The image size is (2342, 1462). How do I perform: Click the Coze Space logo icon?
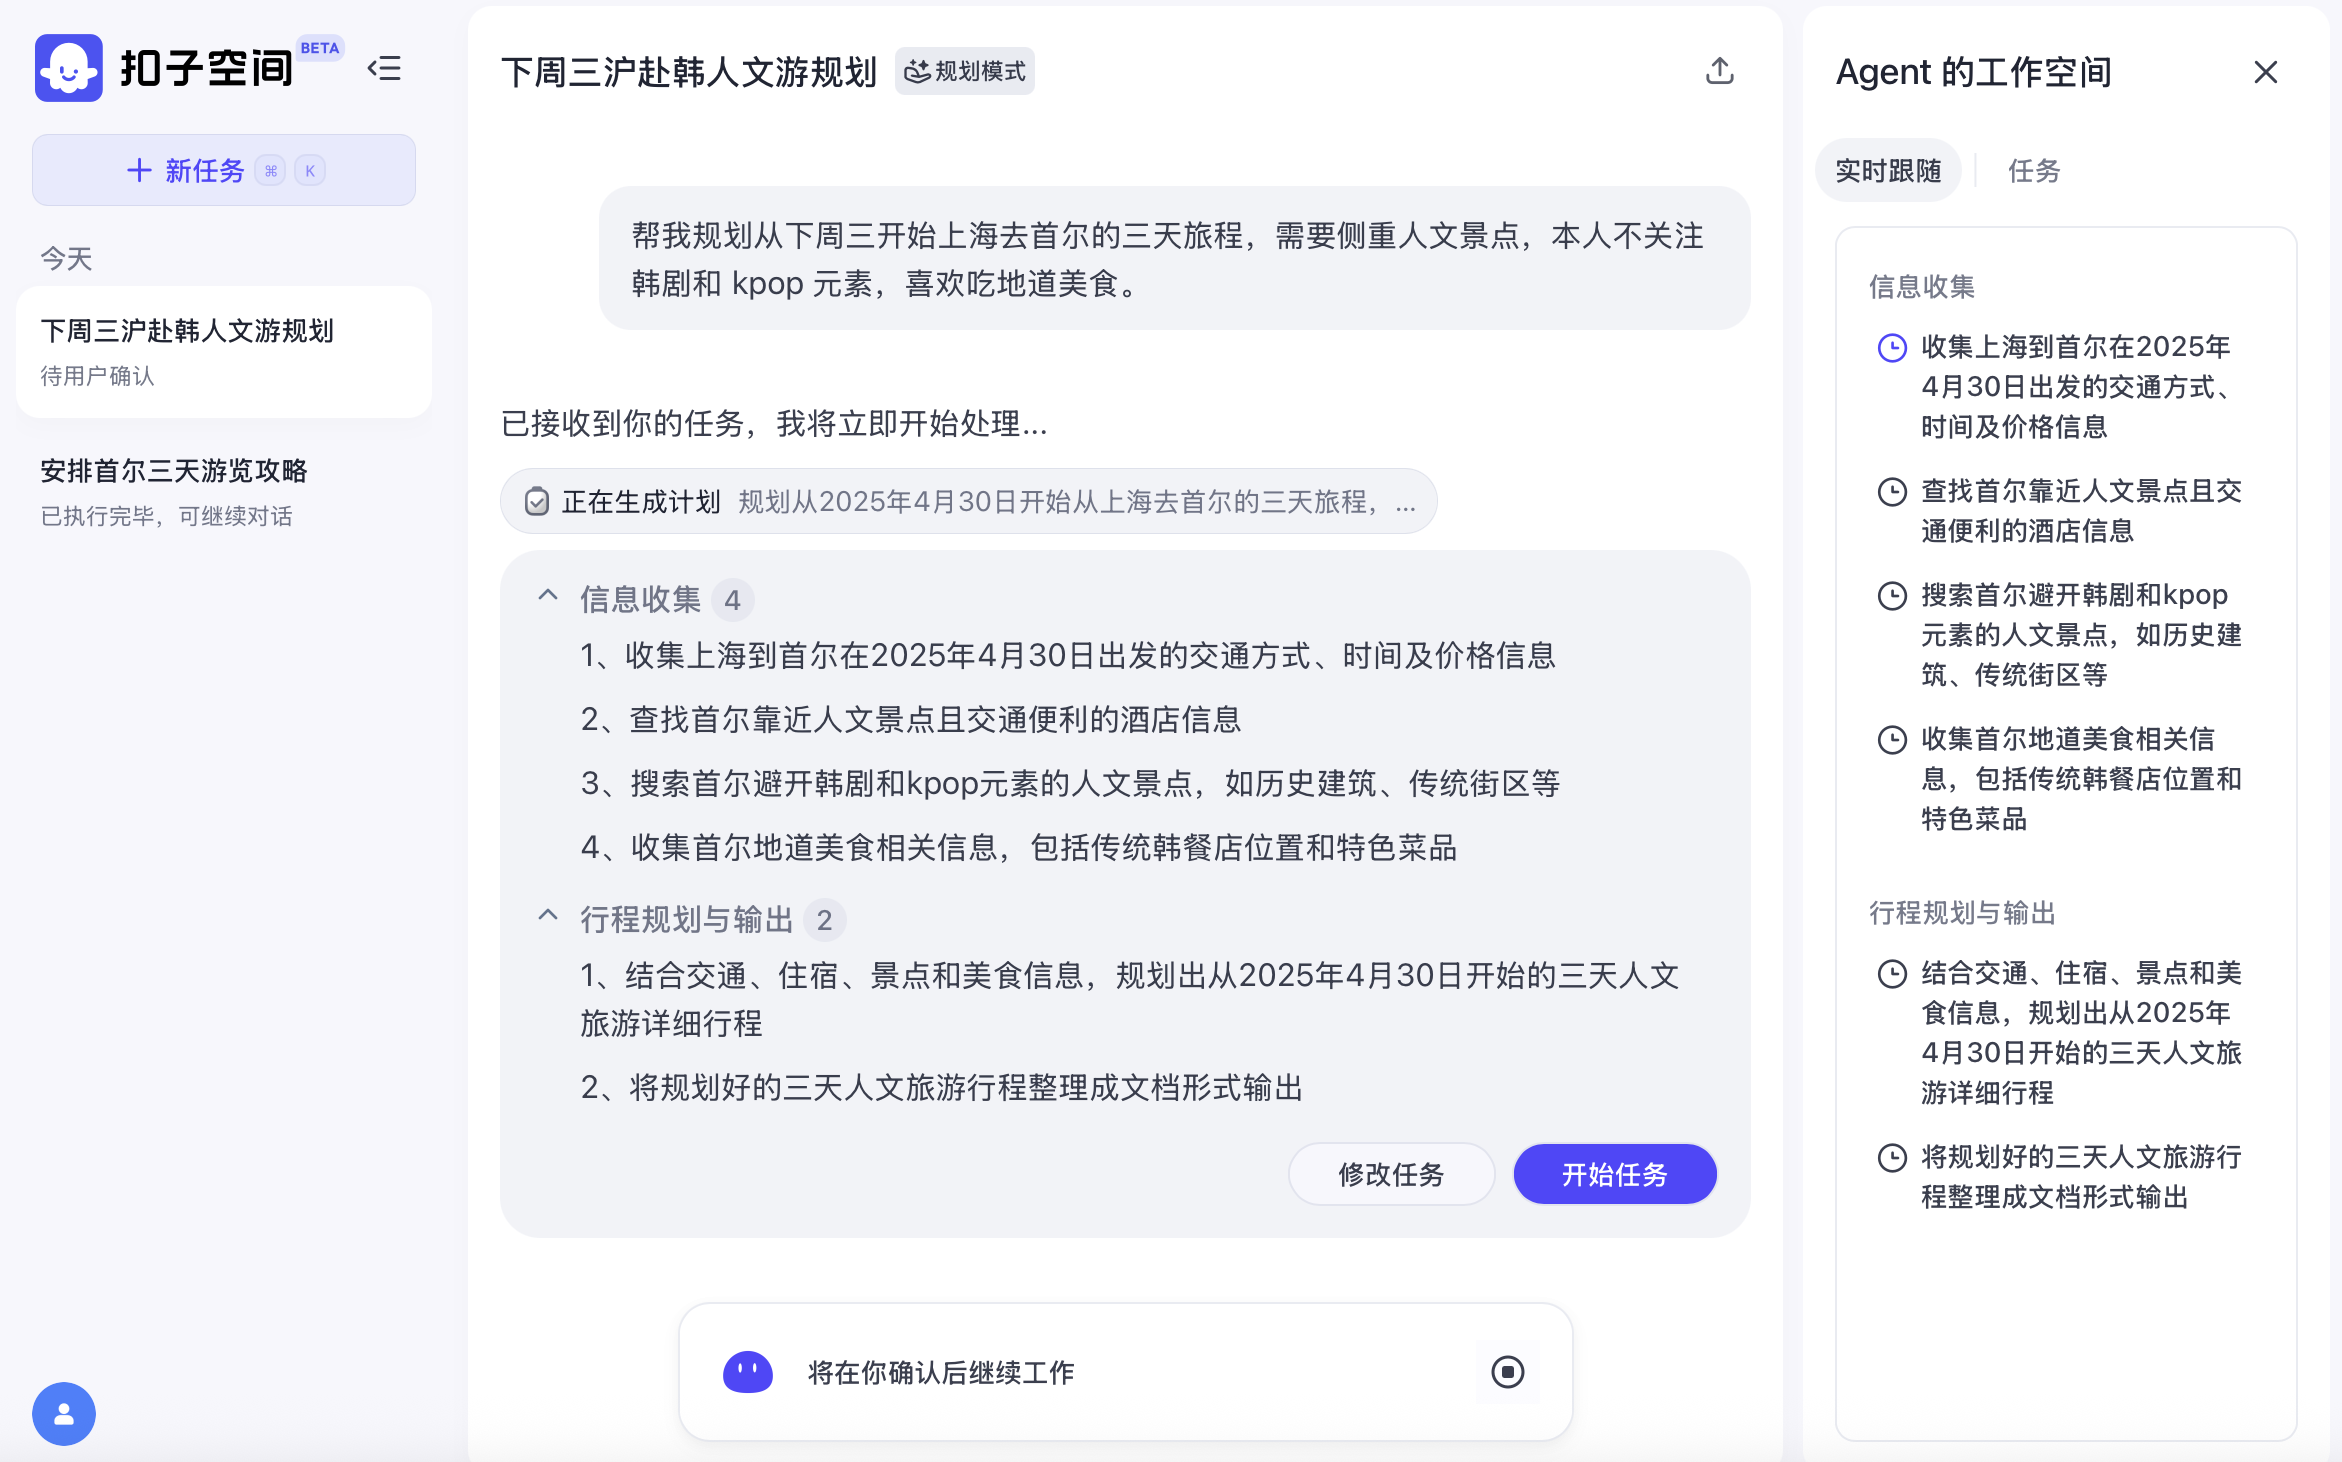(68, 68)
